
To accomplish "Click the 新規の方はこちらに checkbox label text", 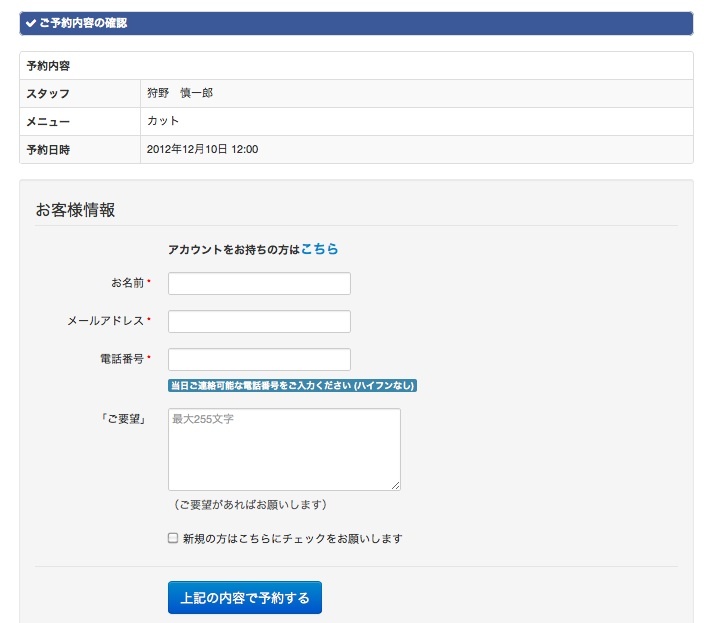I will click(292, 539).
